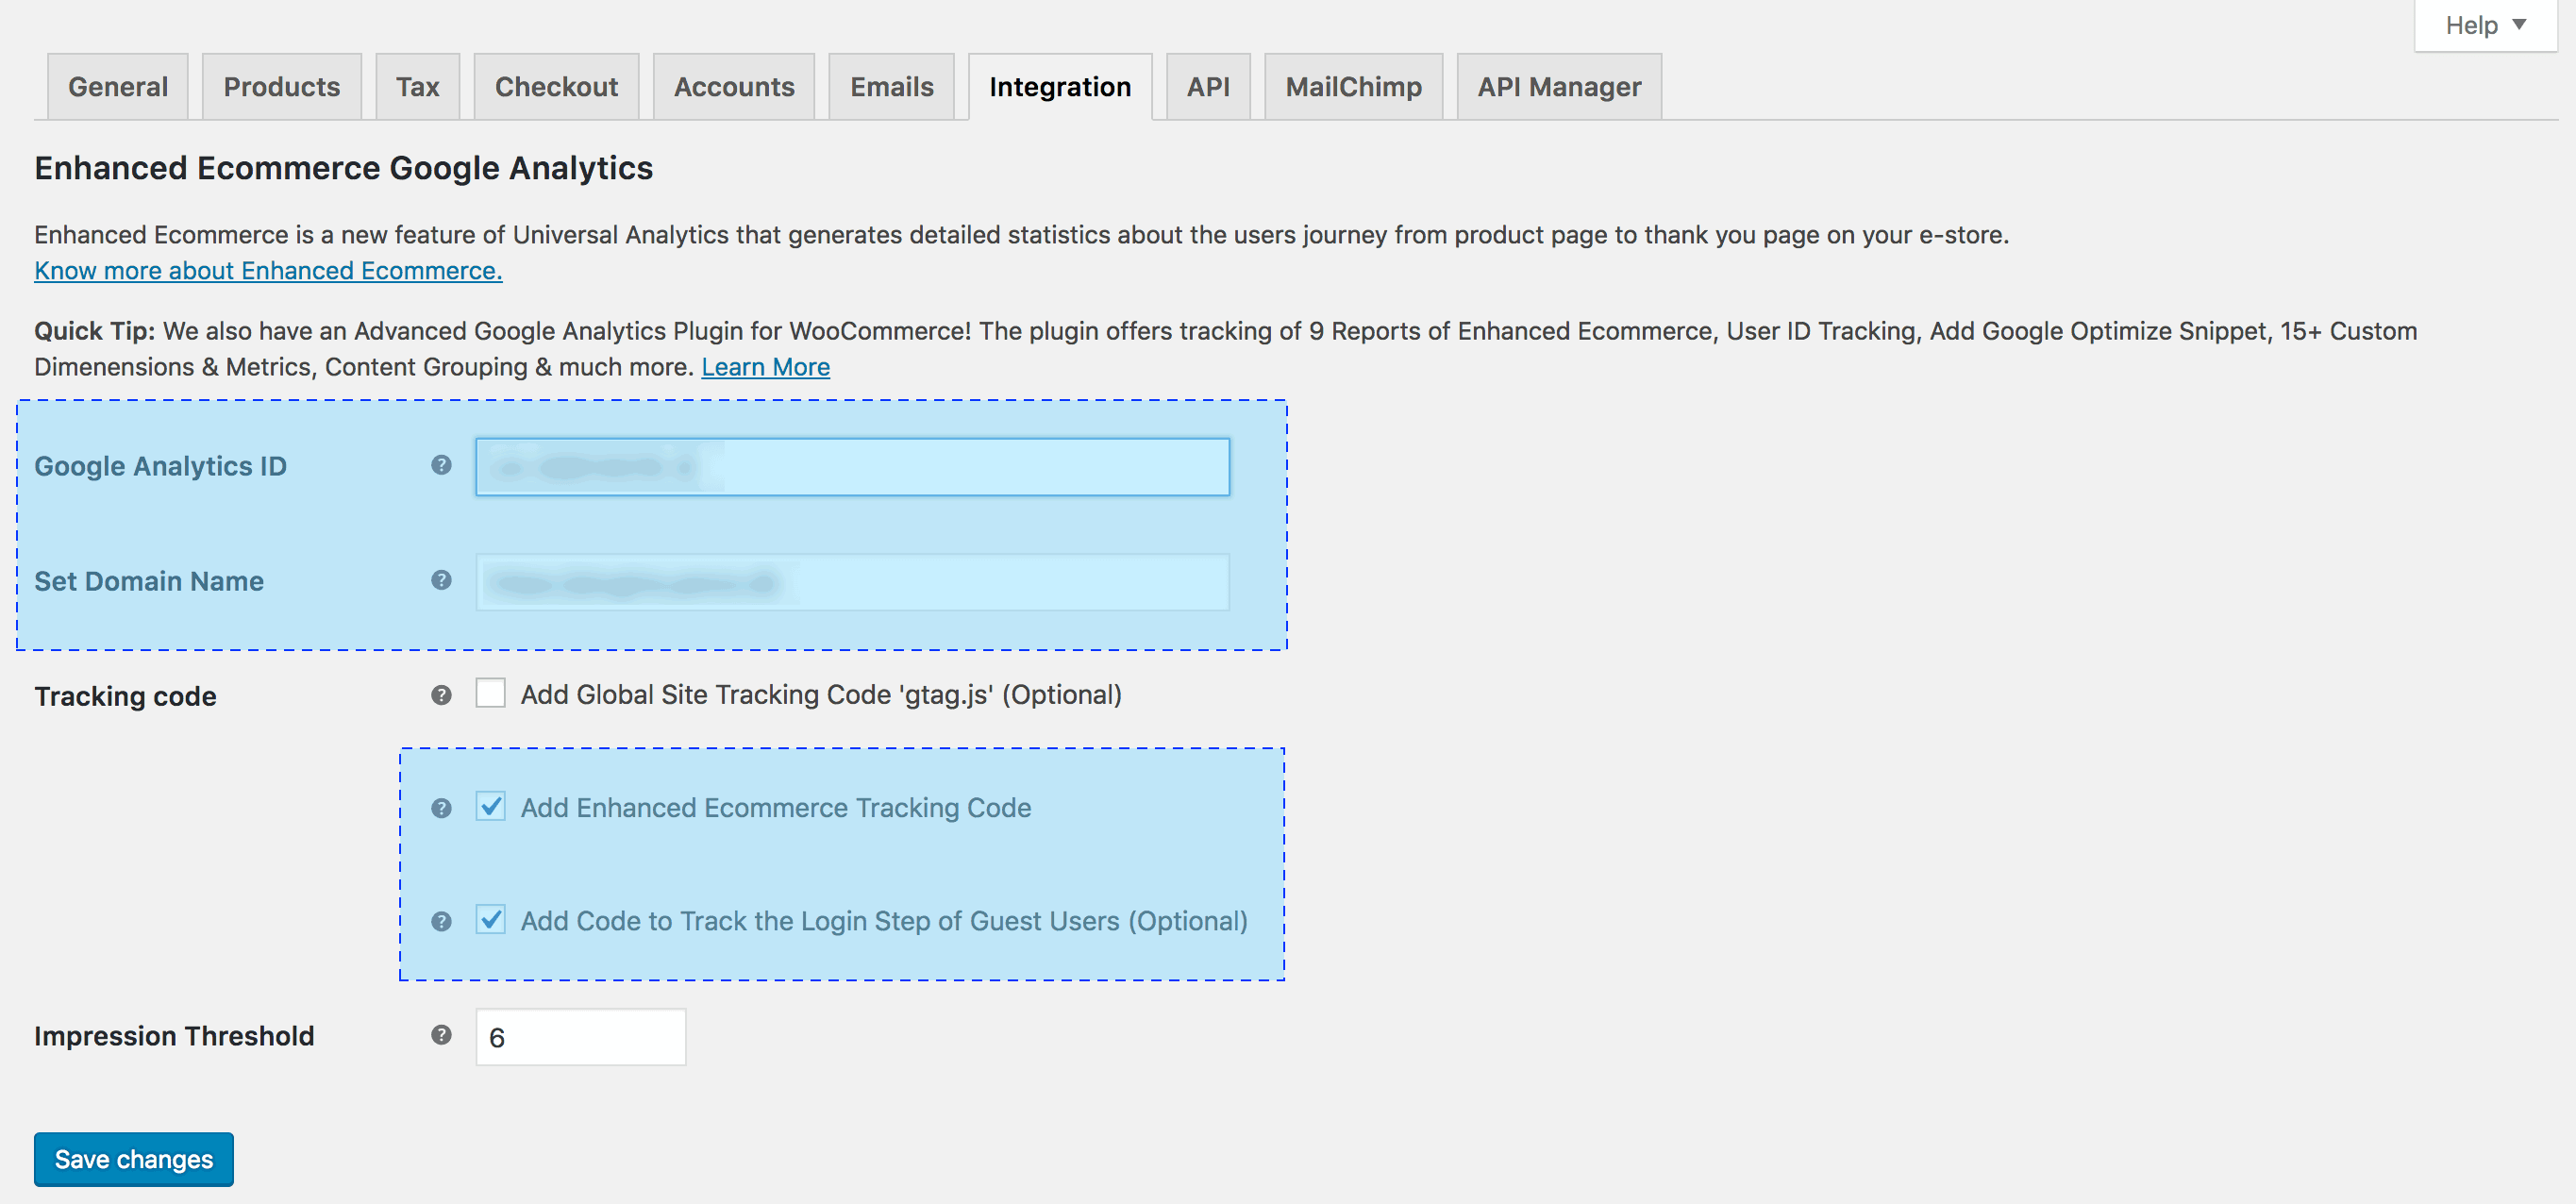The width and height of the screenshot is (2576, 1204).
Task: Uncheck Add Enhanced Ecommerce Tracking Code
Action: 490,806
